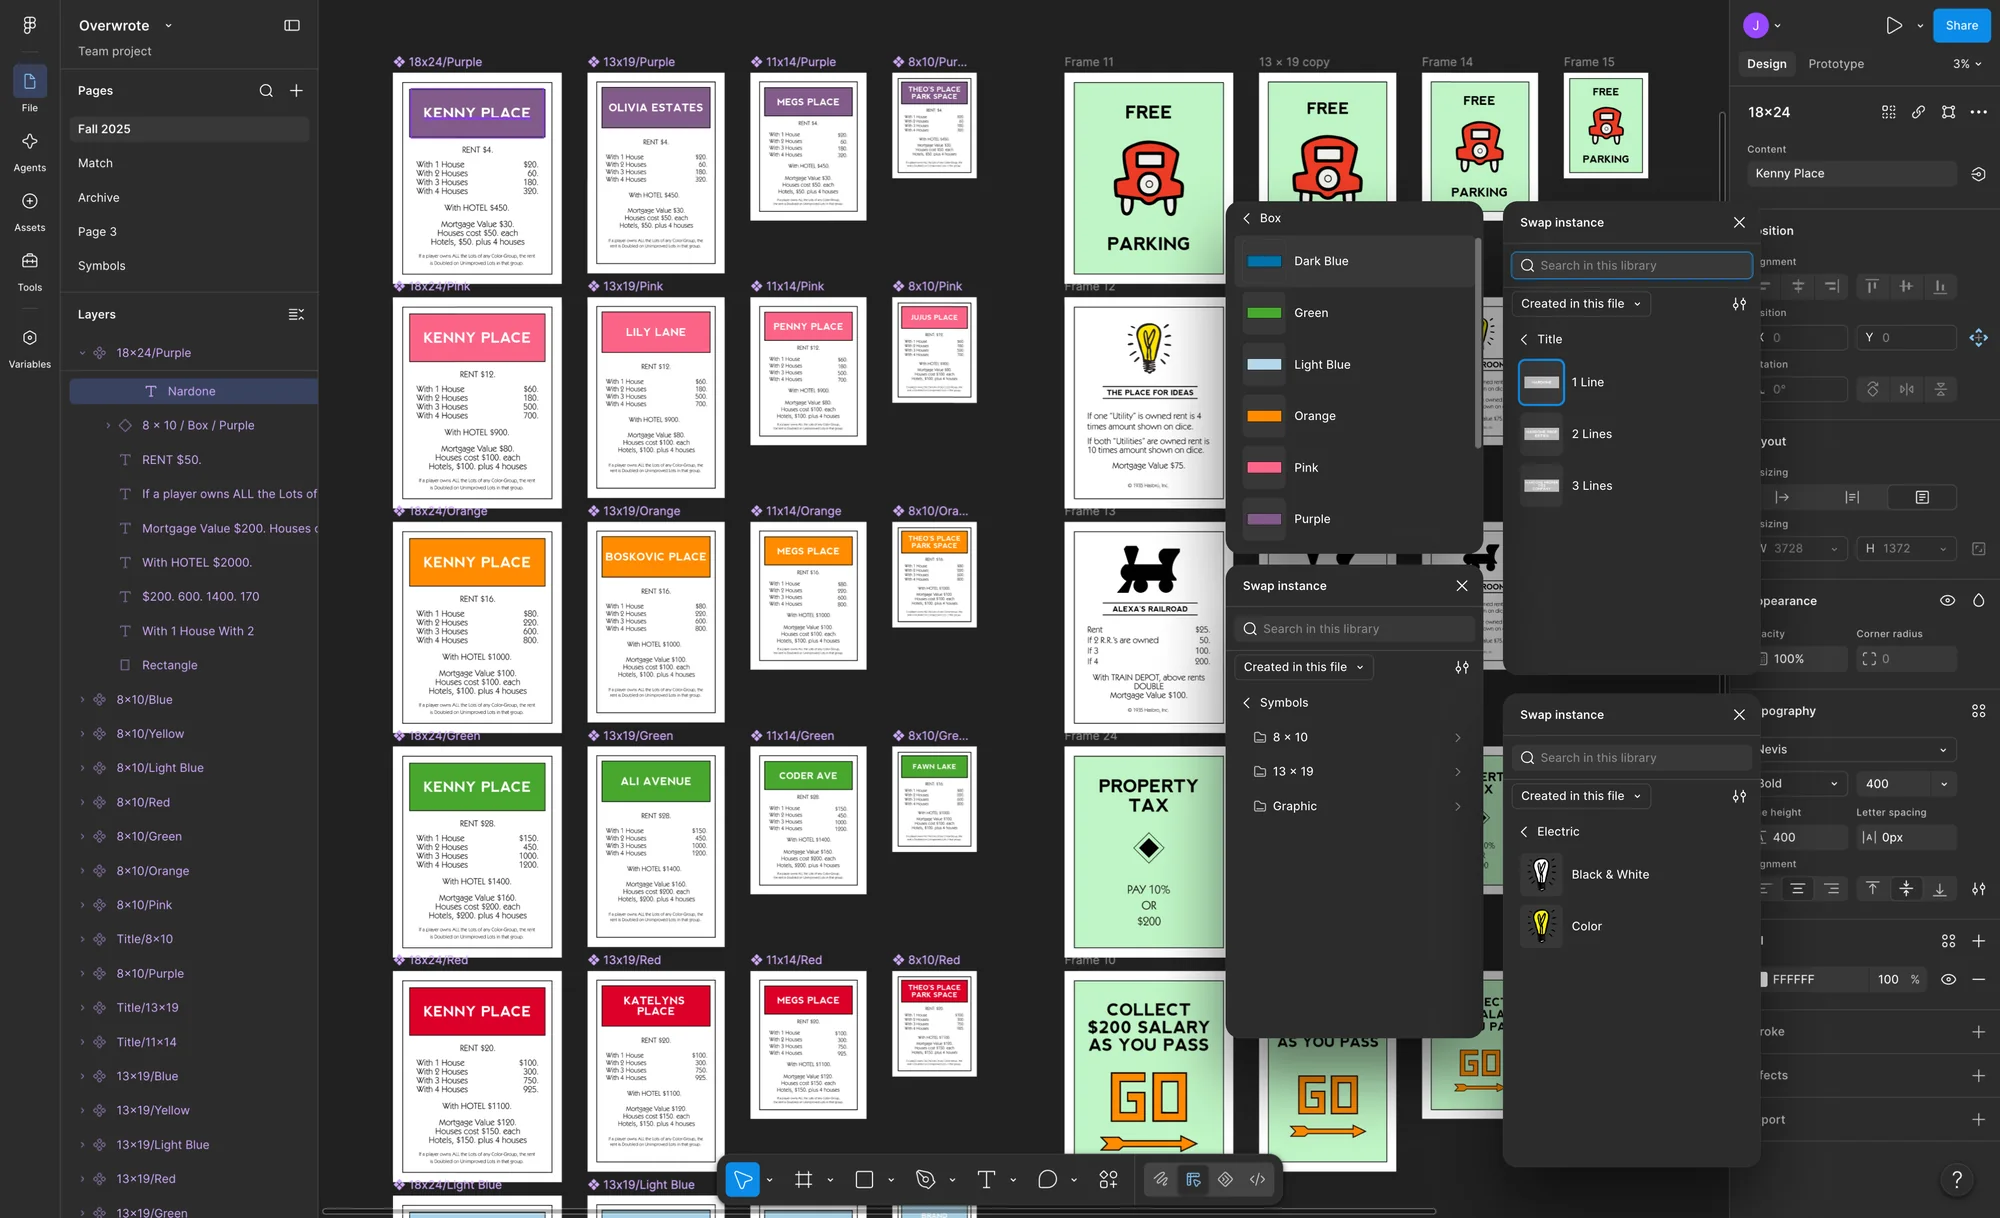The width and height of the screenshot is (2000, 1218).
Task: Open Help question mark button
Action: pos(1957,1180)
